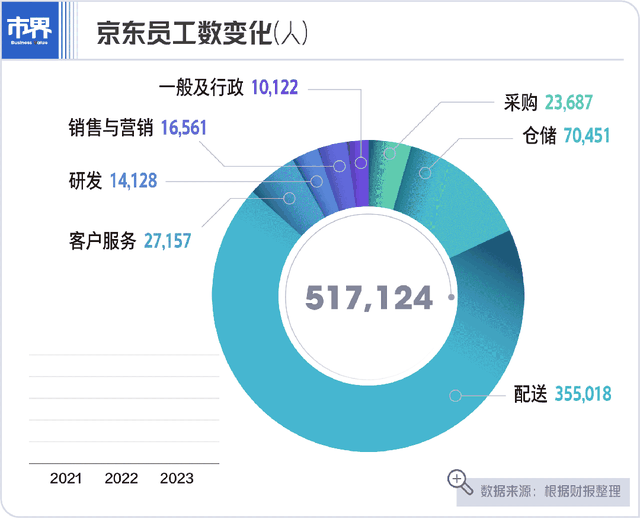Image resolution: width=640 pixels, height=519 pixels.
Task: Click the value 23,687
Action: tap(569, 102)
